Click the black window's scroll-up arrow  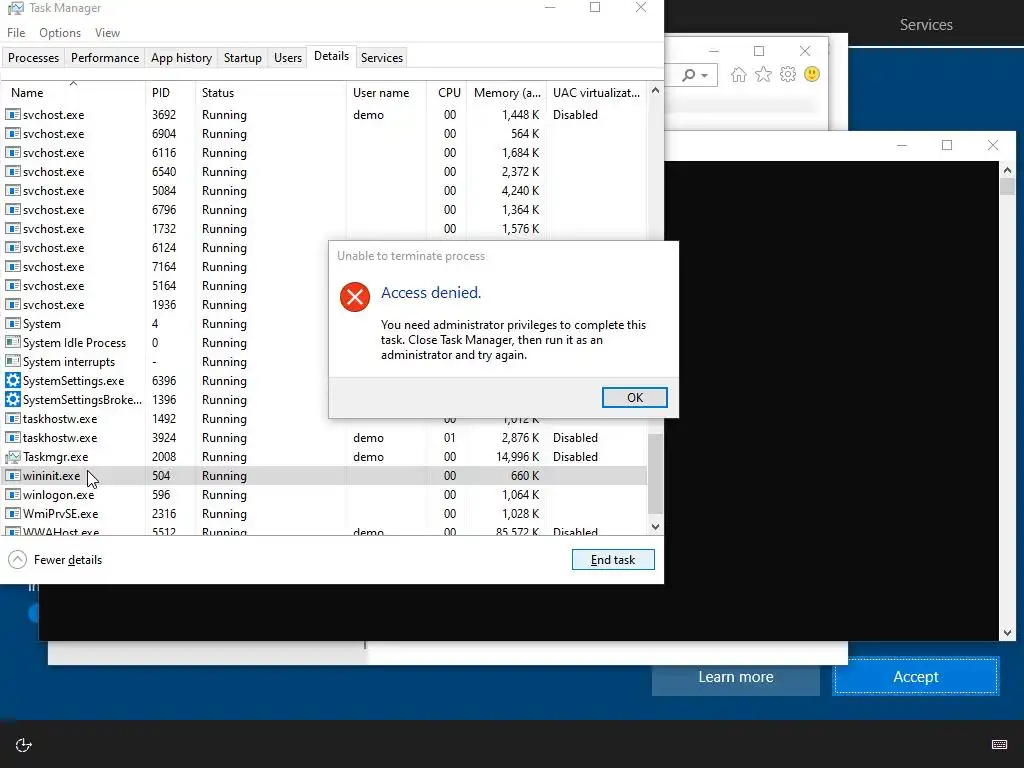tap(1007, 170)
